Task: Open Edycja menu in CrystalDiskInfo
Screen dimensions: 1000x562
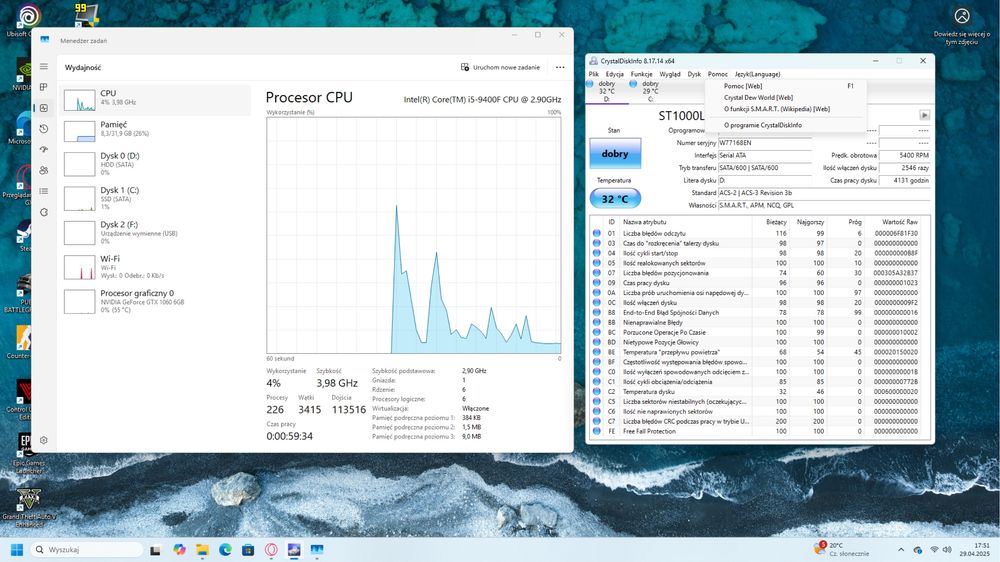Action: 614,74
